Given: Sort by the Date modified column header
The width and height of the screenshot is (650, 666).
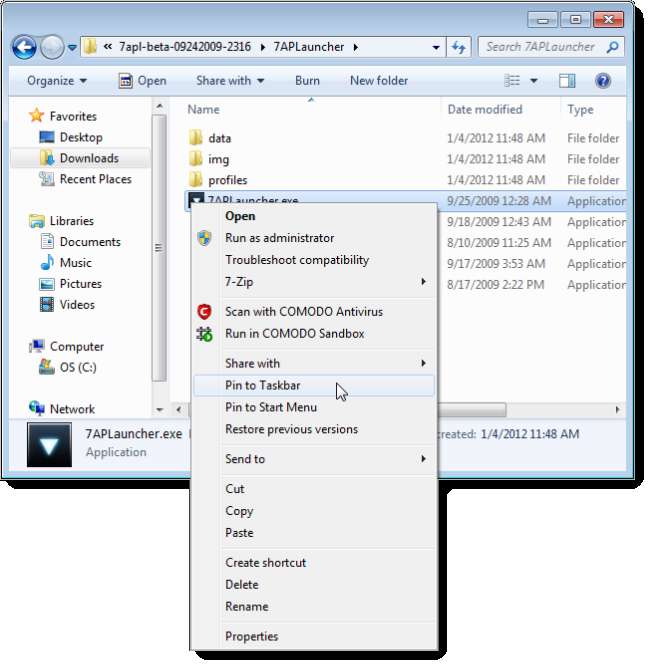Looking at the screenshot, I should click(485, 110).
